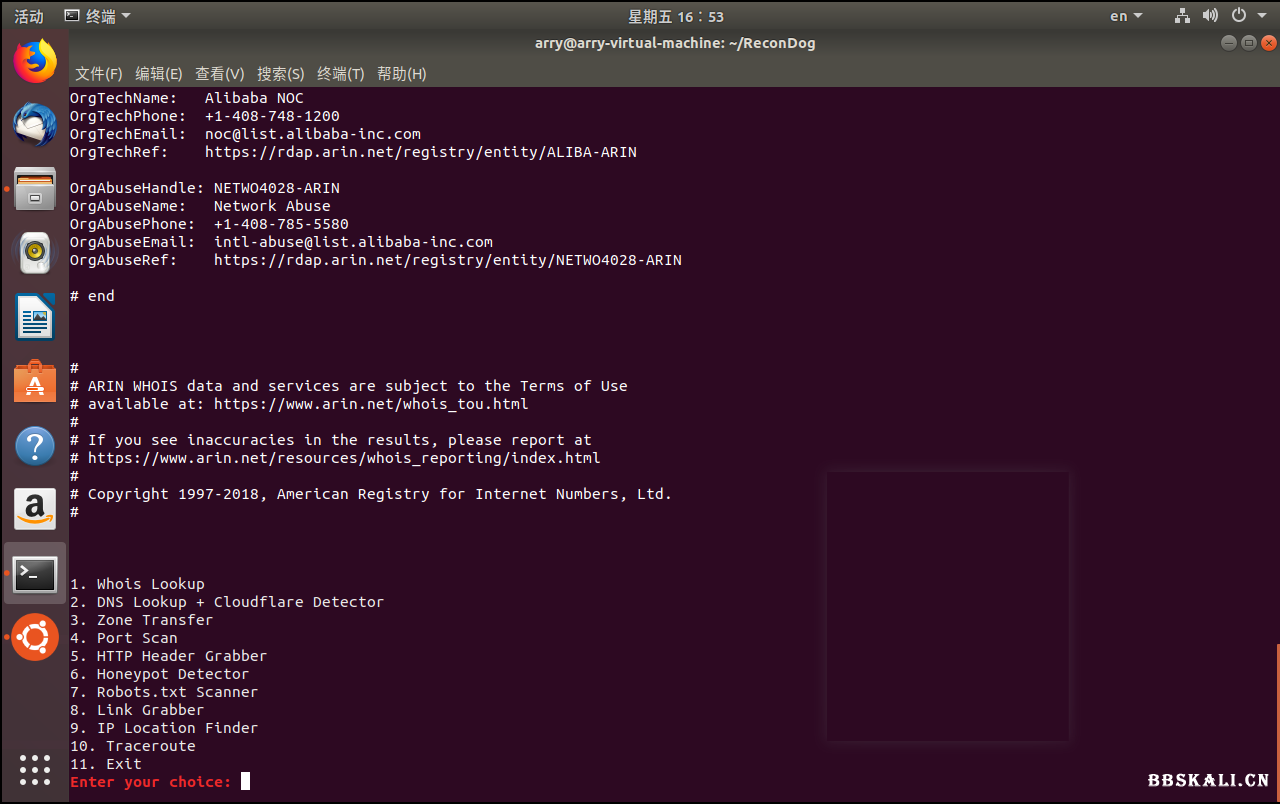Open the clock showing 星期五 16:53
Viewport: 1280px width, 804px height.
[x=675, y=16]
